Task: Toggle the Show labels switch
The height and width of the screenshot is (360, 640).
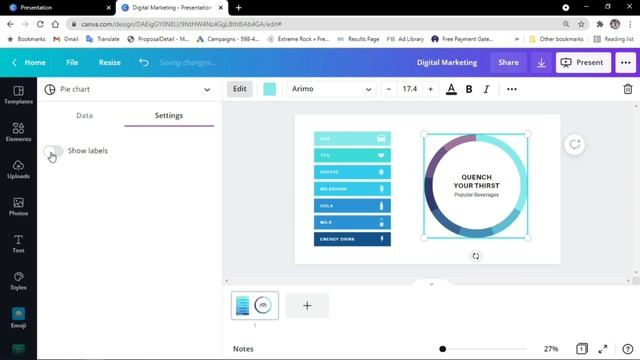Action: coord(53,151)
